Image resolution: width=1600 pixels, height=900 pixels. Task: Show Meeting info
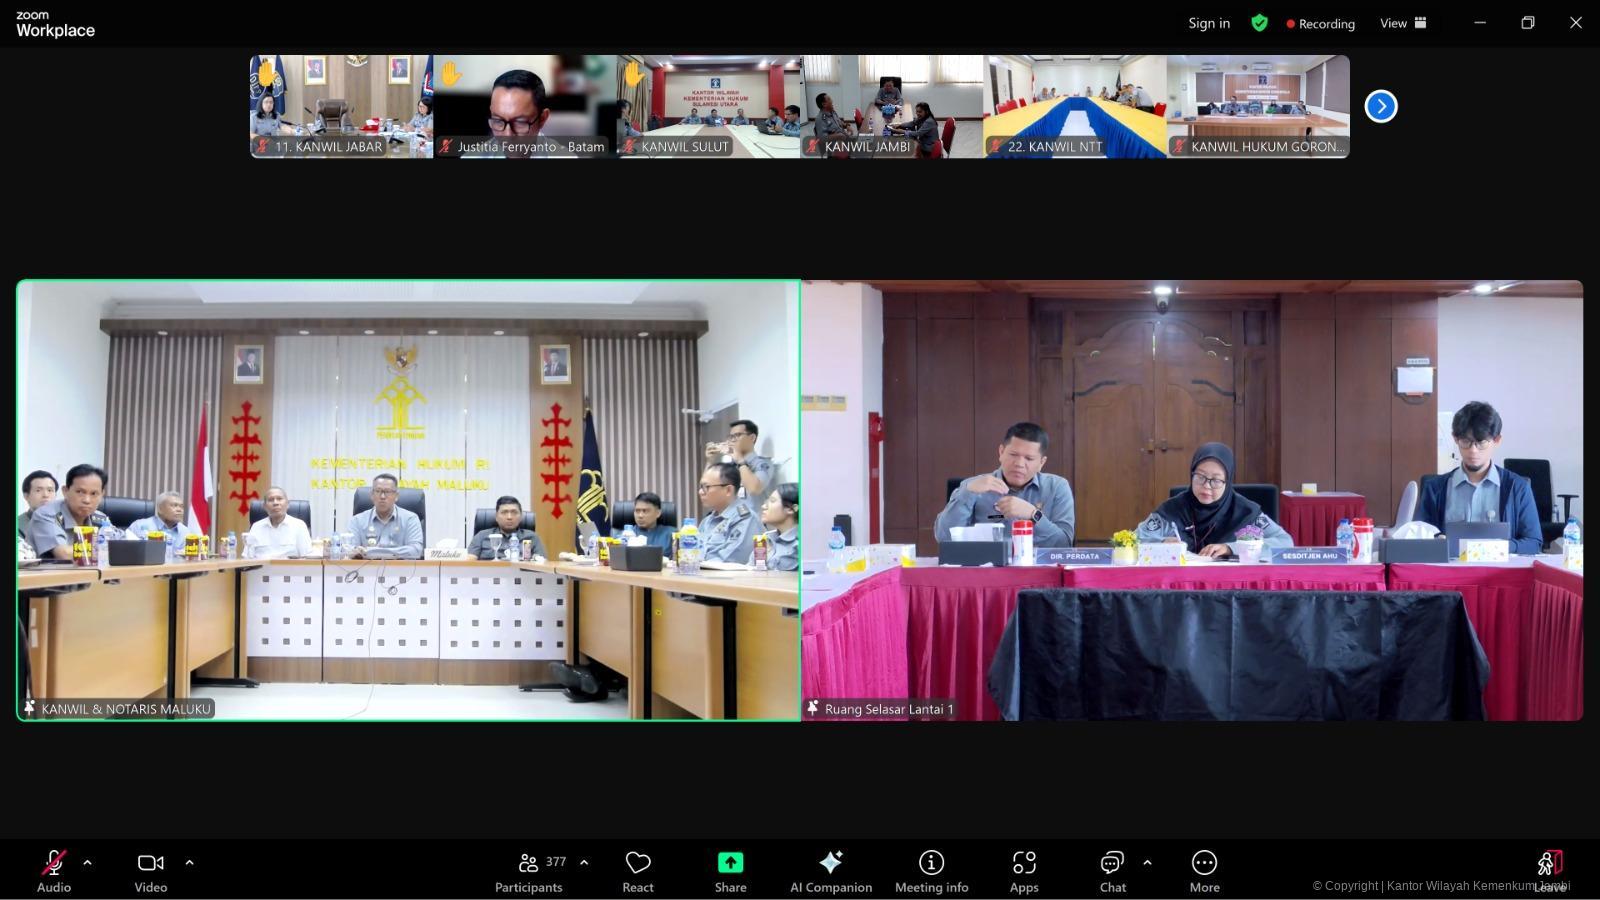tap(931, 870)
